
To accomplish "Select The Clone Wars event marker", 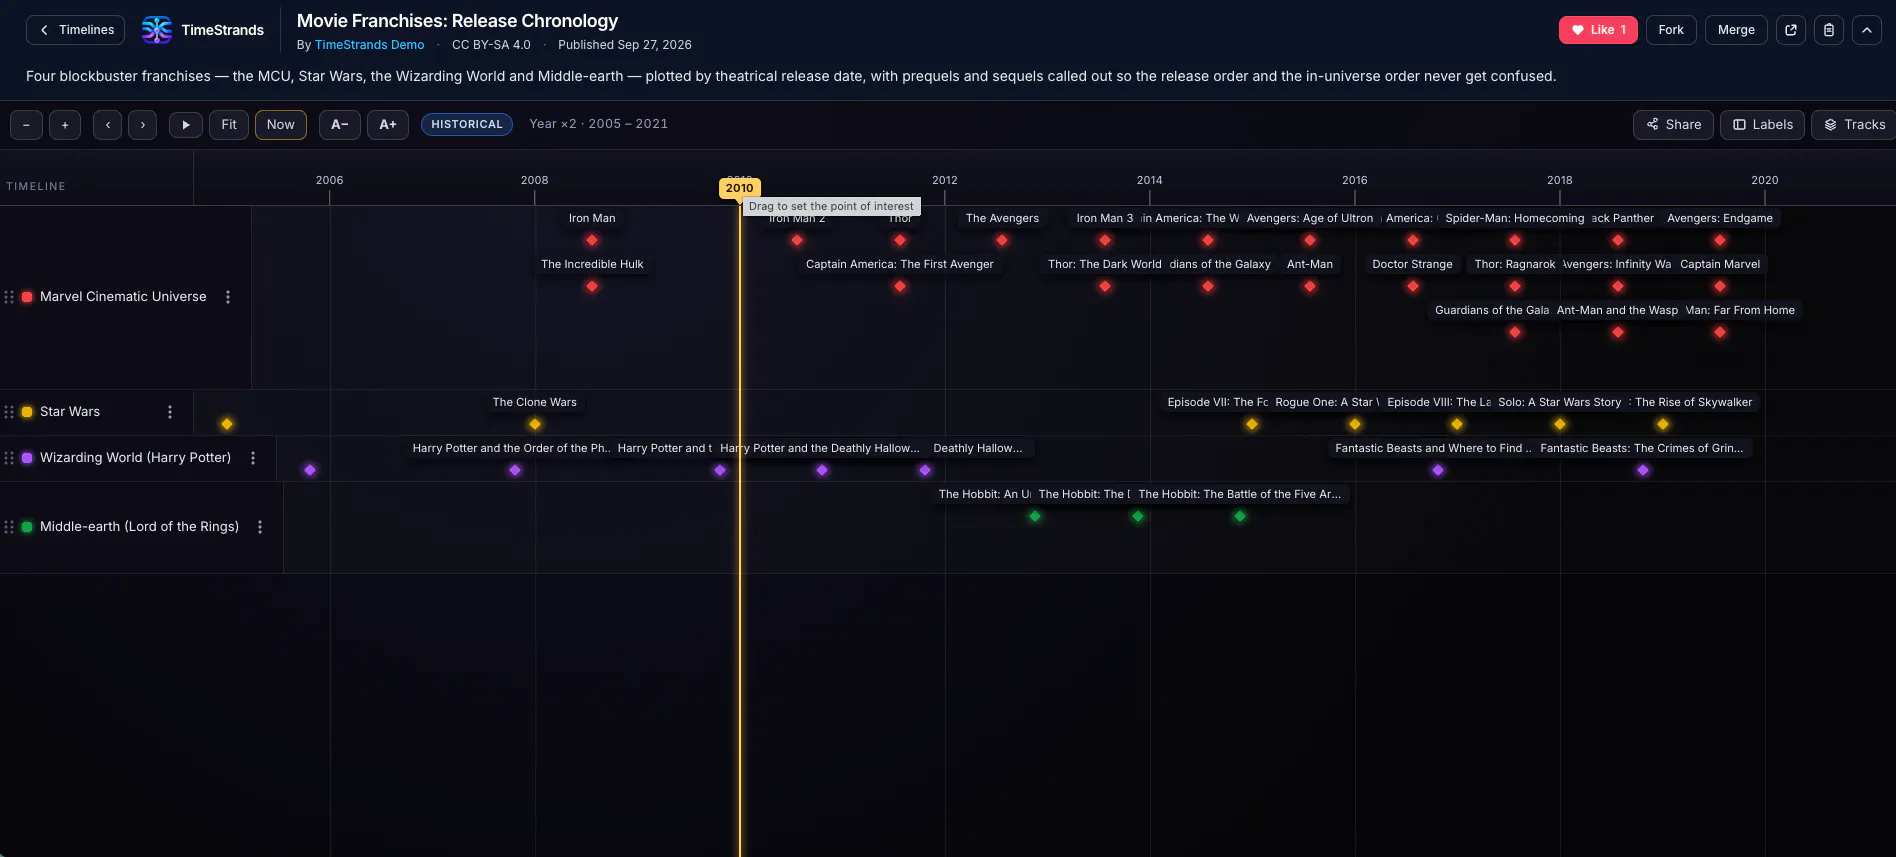I will (x=535, y=424).
